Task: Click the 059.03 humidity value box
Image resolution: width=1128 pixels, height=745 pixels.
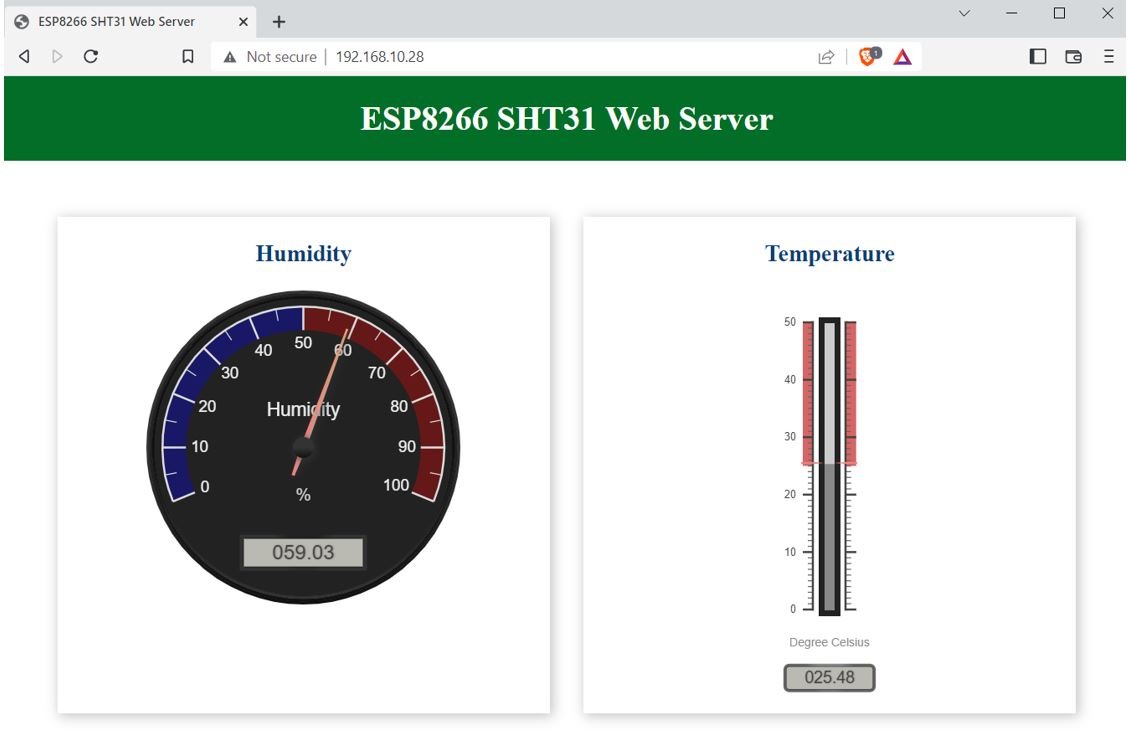Action: point(303,552)
